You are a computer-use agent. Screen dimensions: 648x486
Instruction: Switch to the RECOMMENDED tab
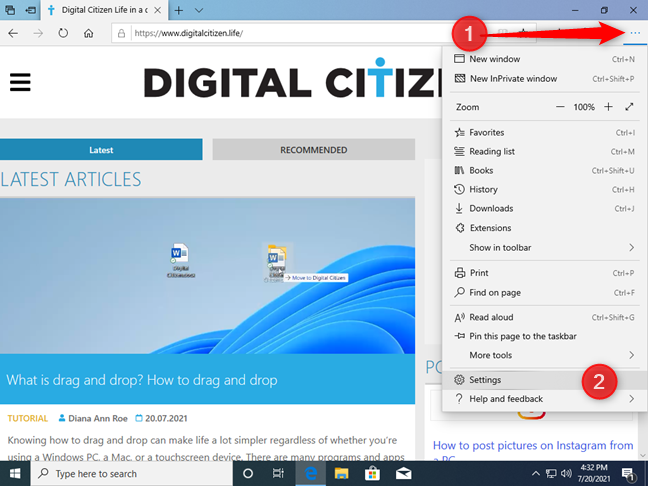click(x=314, y=150)
